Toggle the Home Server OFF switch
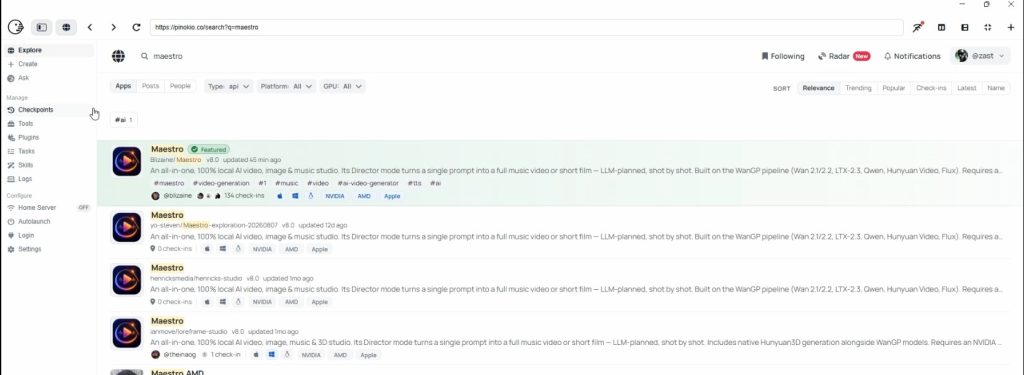Image resolution: width=1024 pixels, height=375 pixels. coord(84,208)
